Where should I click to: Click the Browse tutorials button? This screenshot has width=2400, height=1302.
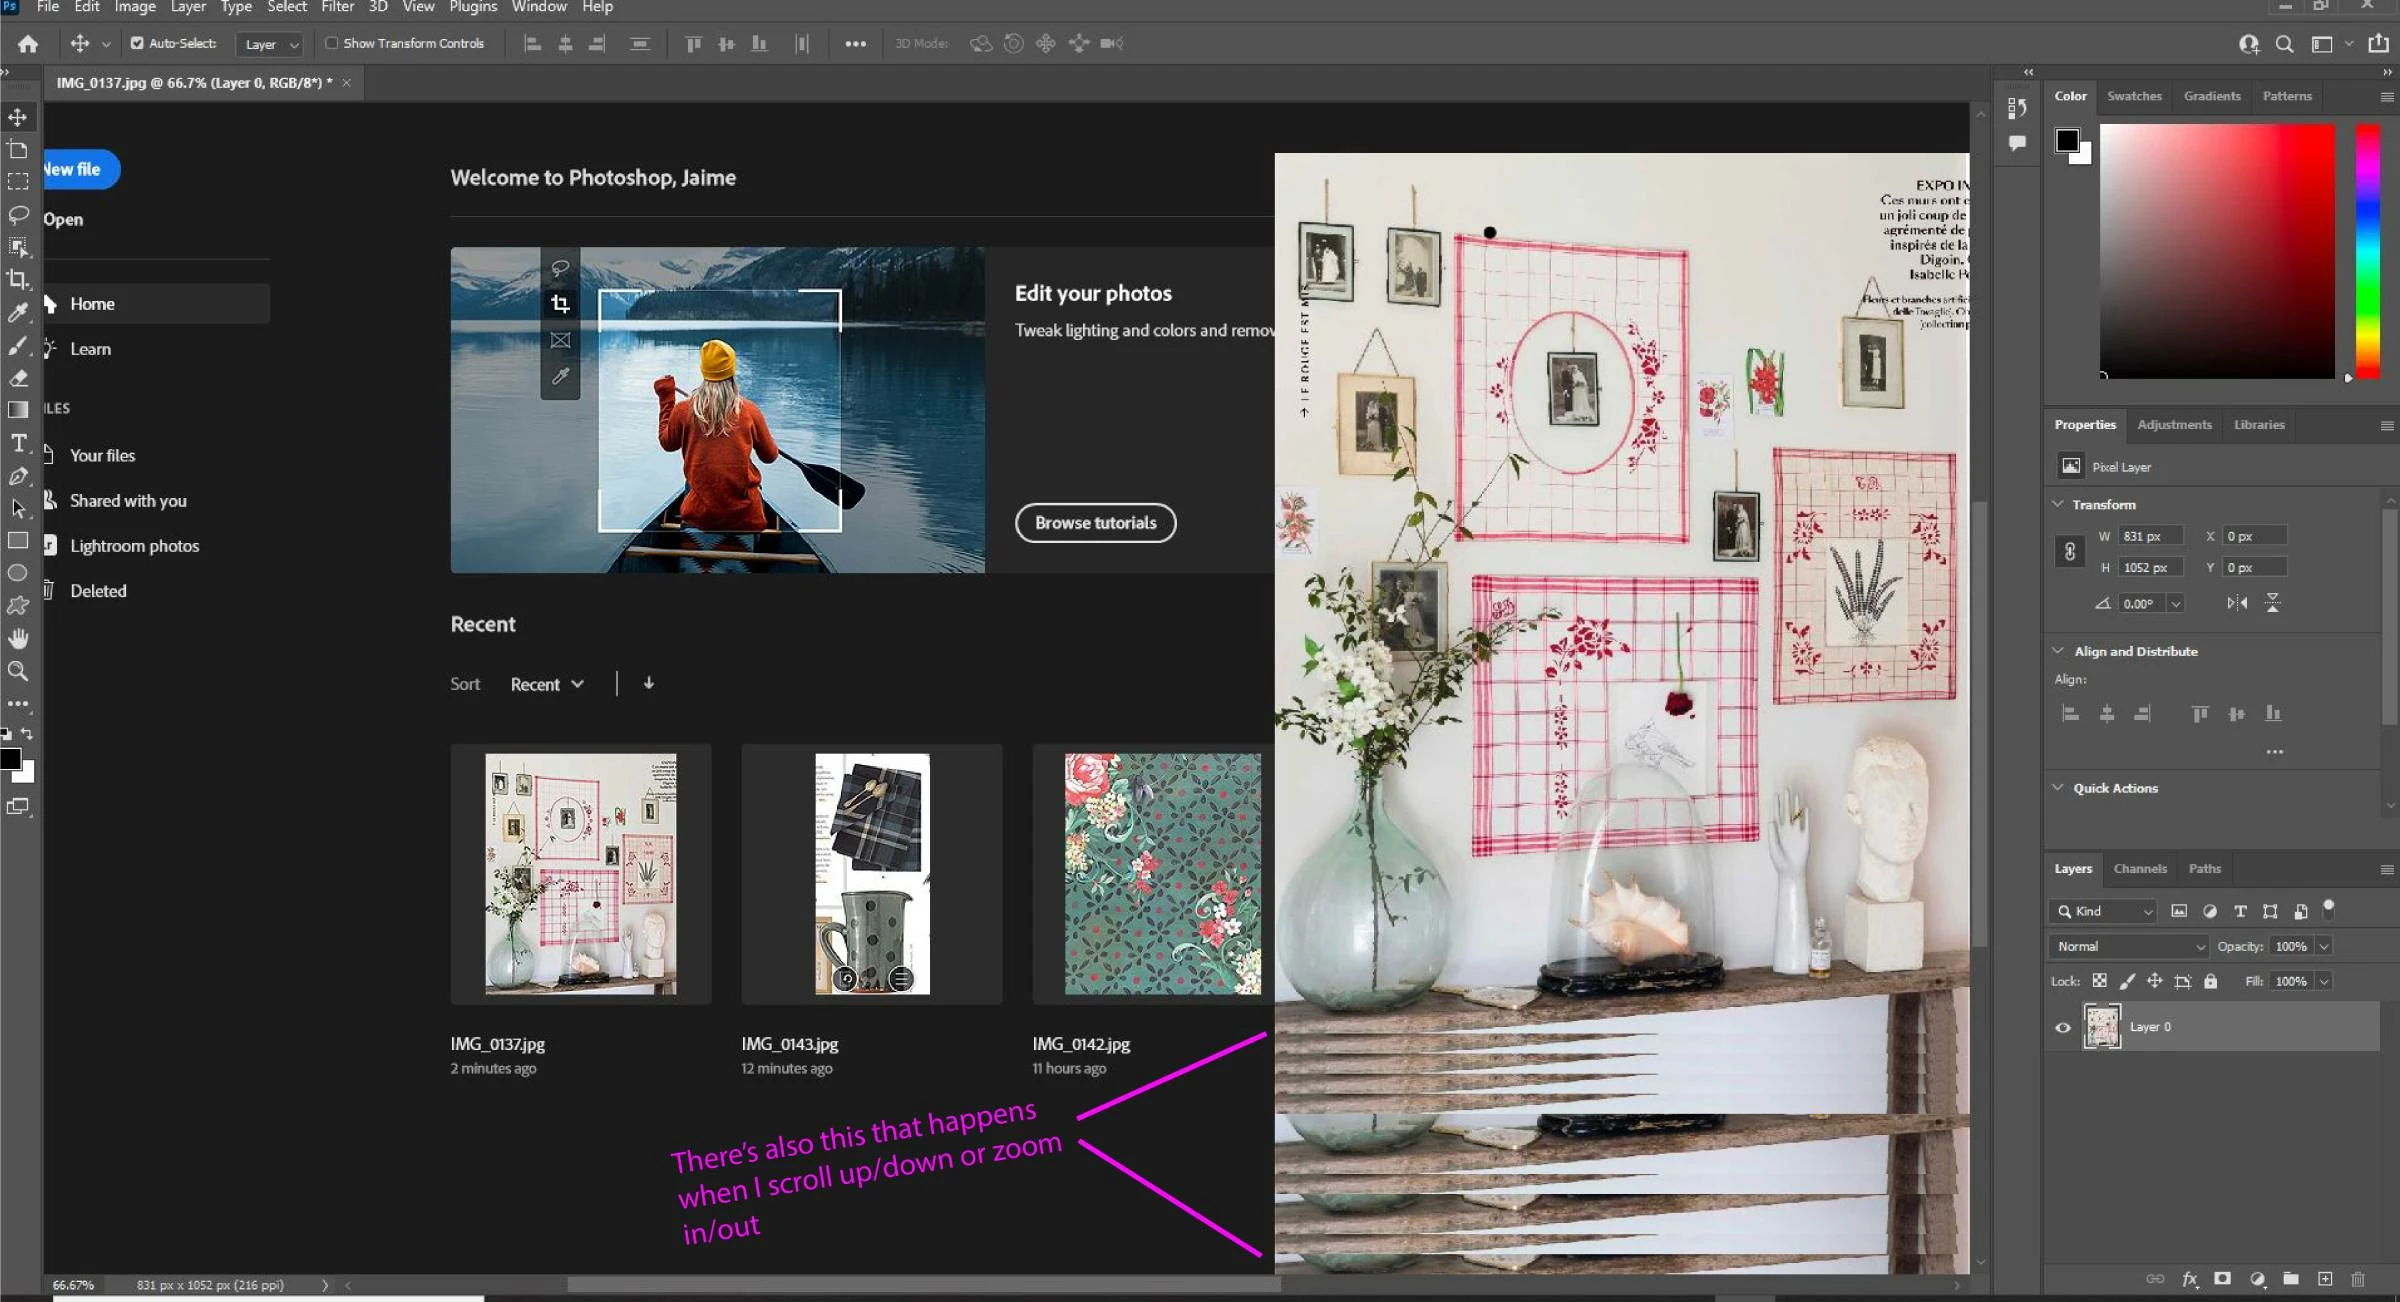click(1095, 523)
